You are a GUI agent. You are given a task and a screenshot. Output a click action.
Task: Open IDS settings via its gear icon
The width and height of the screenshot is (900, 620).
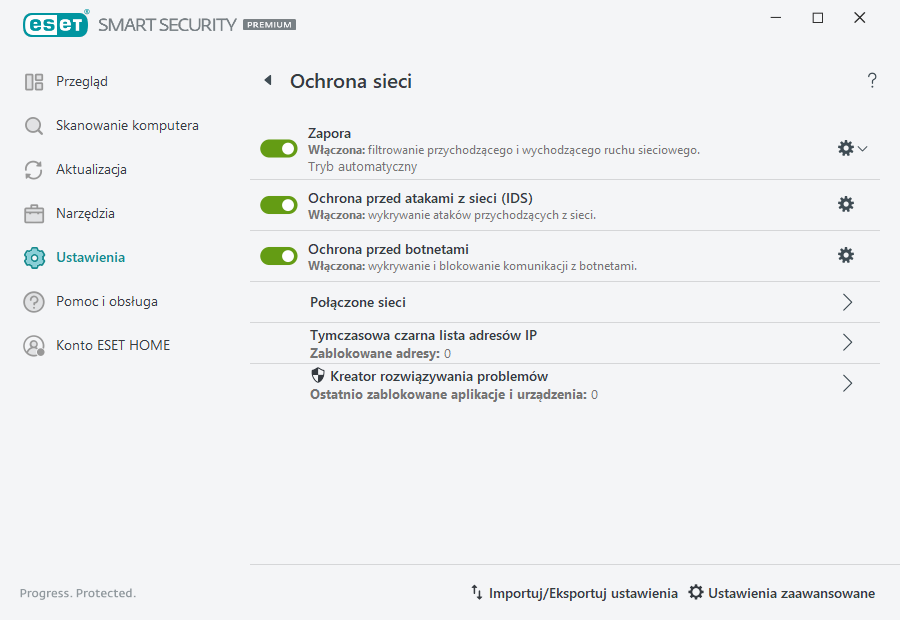(846, 203)
